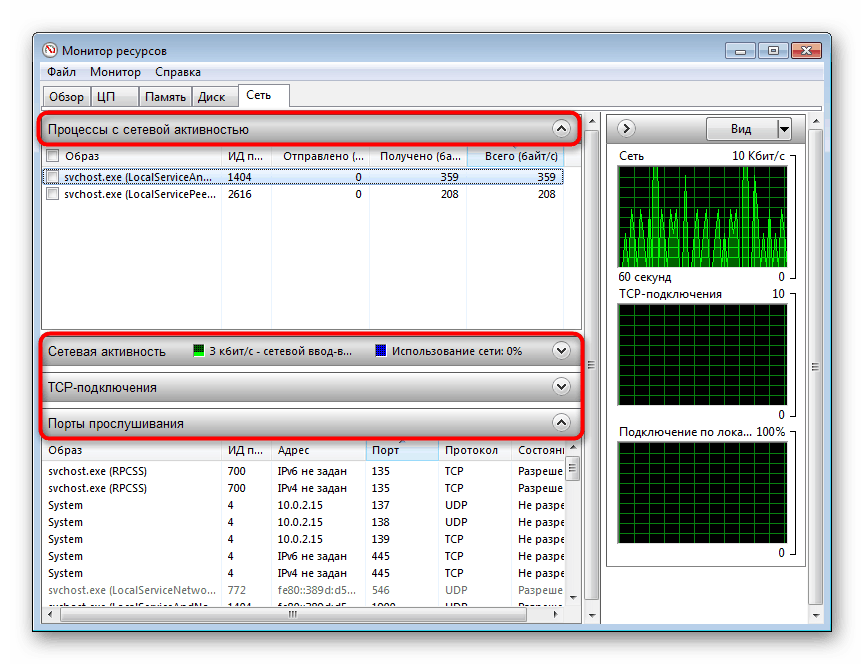Expand the Сетевая активность section
The image size is (864, 664).
click(x=561, y=351)
